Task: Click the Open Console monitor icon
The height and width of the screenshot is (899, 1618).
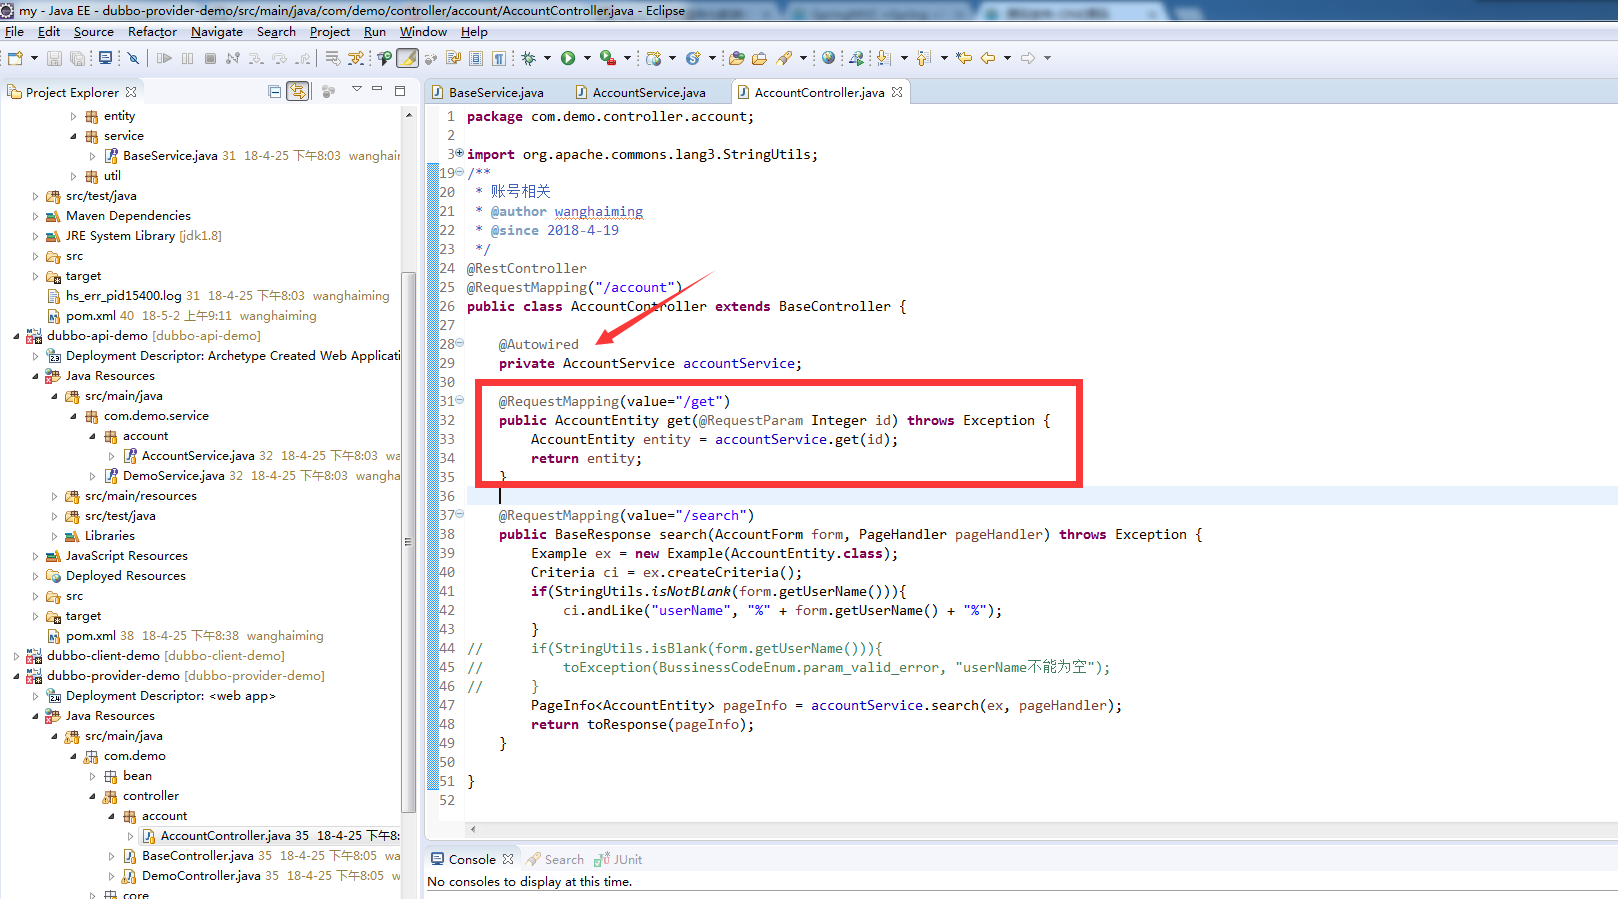Action: click(105, 58)
